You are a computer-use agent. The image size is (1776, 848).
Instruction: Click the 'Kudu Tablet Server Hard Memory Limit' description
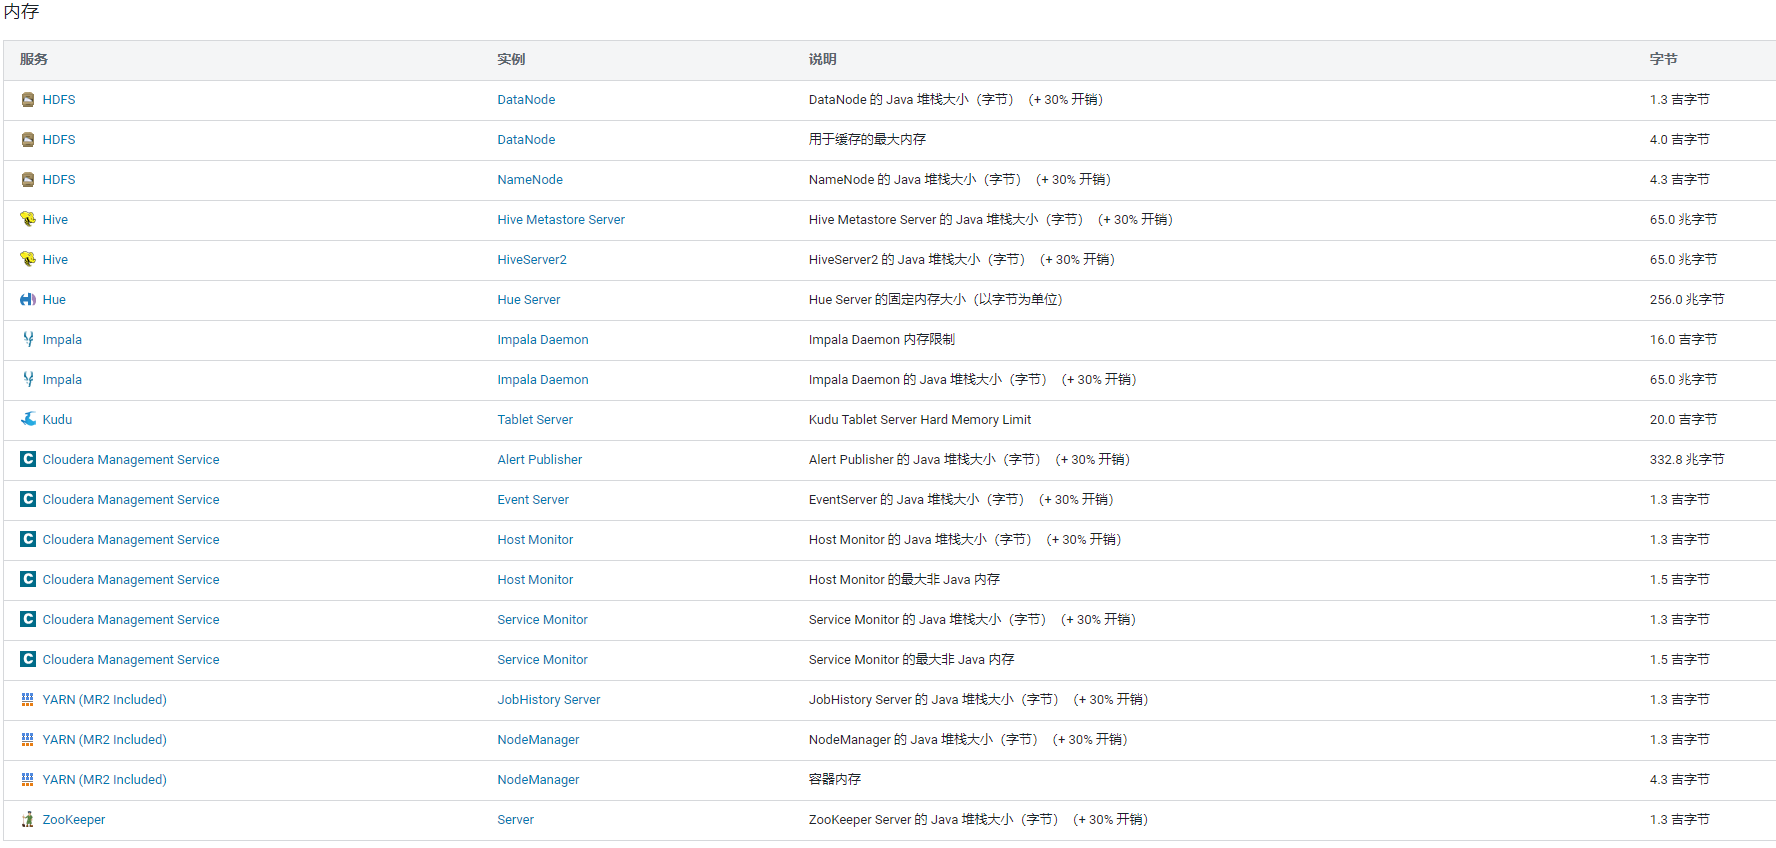pyautogui.click(x=920, y=420)
